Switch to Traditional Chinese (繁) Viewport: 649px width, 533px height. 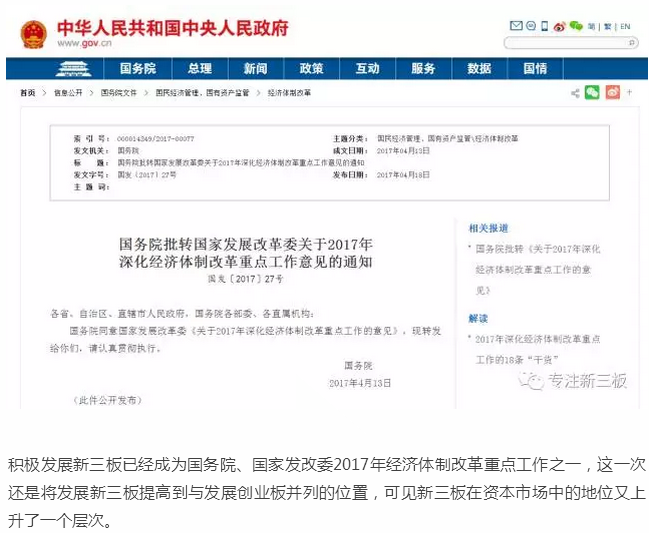(x=608, y=26)
